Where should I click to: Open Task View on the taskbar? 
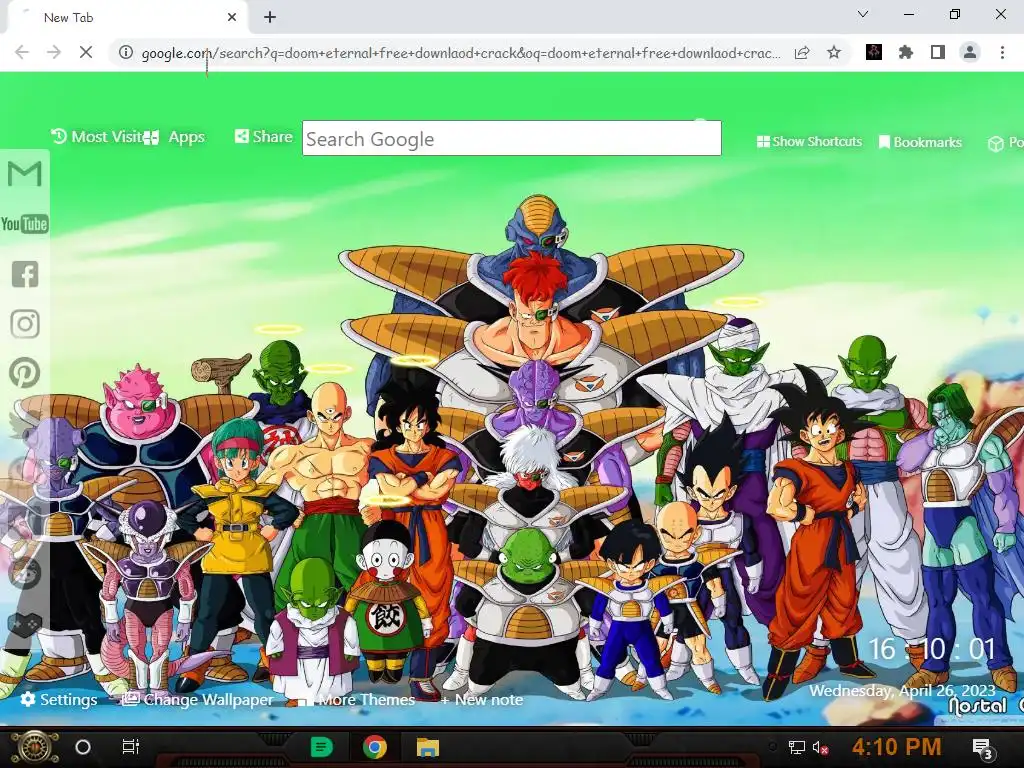click(131, 746)
